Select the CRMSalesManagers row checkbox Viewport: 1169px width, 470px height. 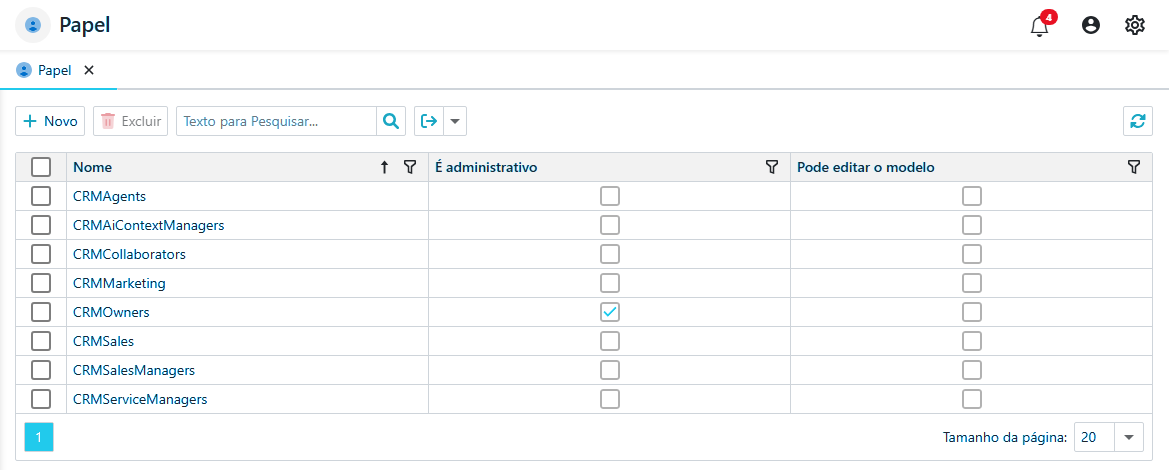point(41,370)
